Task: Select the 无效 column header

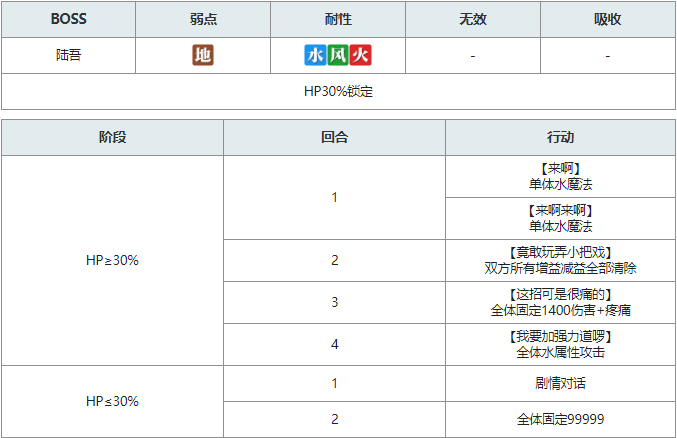Action: click(x=473, y=19)
